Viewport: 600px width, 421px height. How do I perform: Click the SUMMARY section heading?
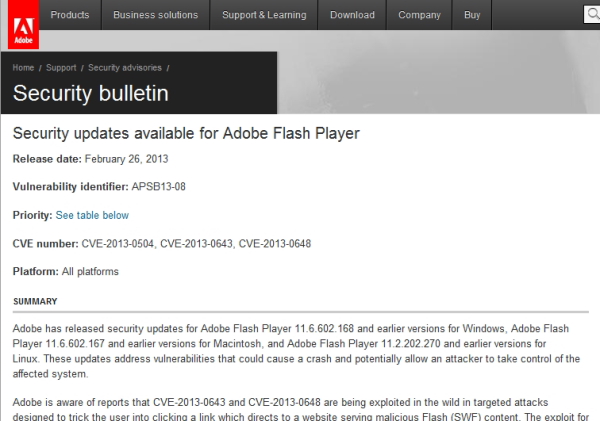coord(35,301)
